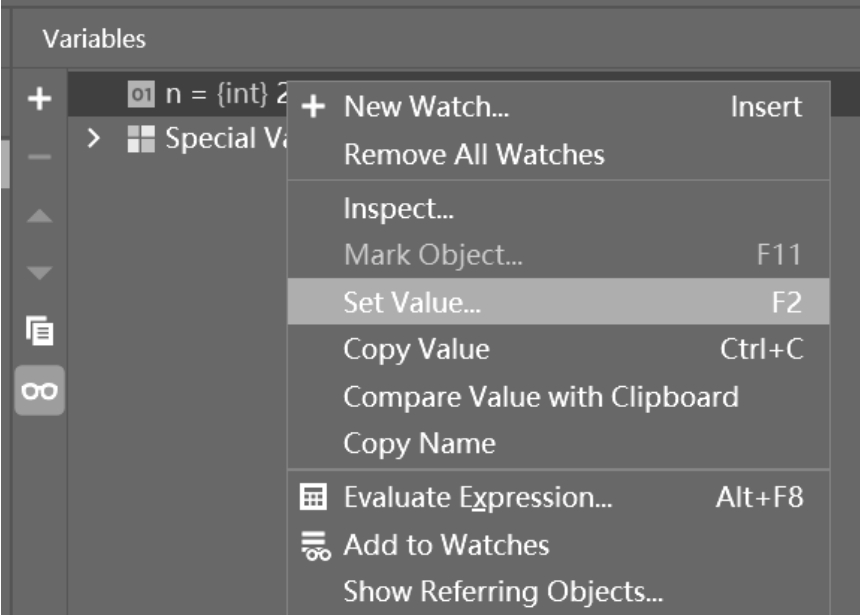Click the Variables panel header tab

(94, 39)
